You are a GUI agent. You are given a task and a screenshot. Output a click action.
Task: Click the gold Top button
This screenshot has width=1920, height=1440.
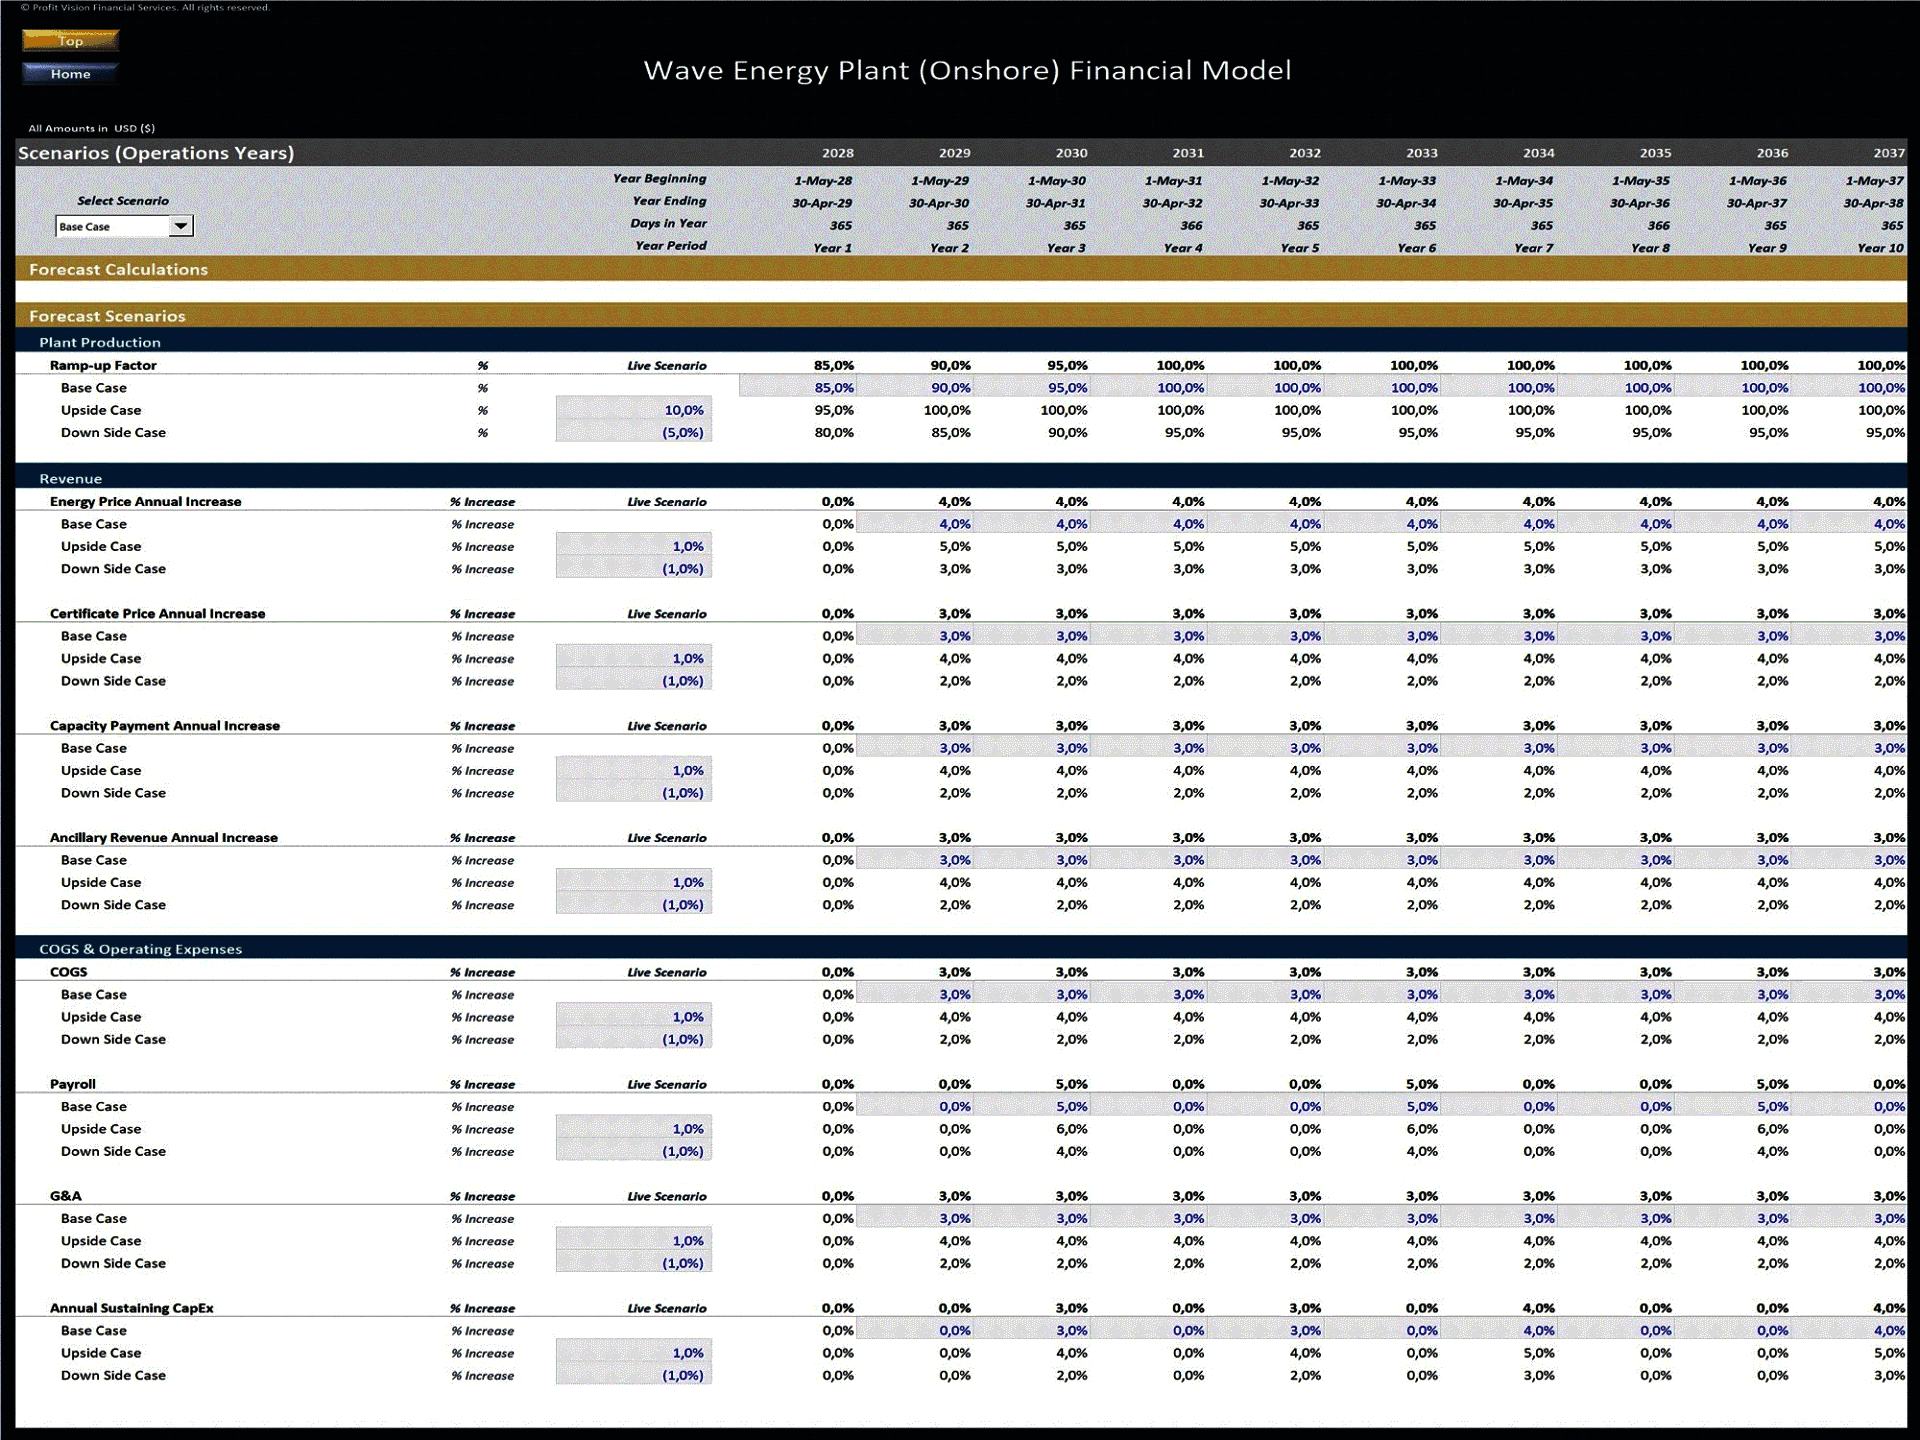pos(70,40)
